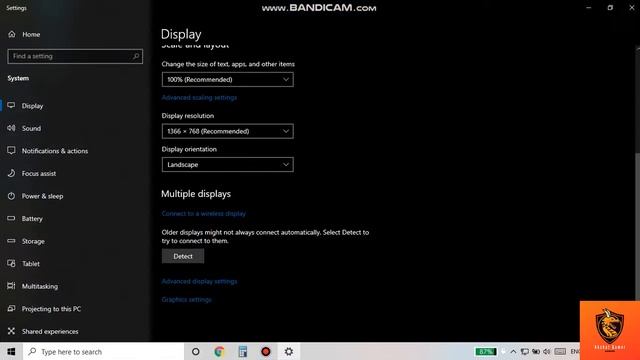Screen dimensions: 640x360
Task: Click the volume speaker icon in the tray
Action: click(x=547, y=351)
